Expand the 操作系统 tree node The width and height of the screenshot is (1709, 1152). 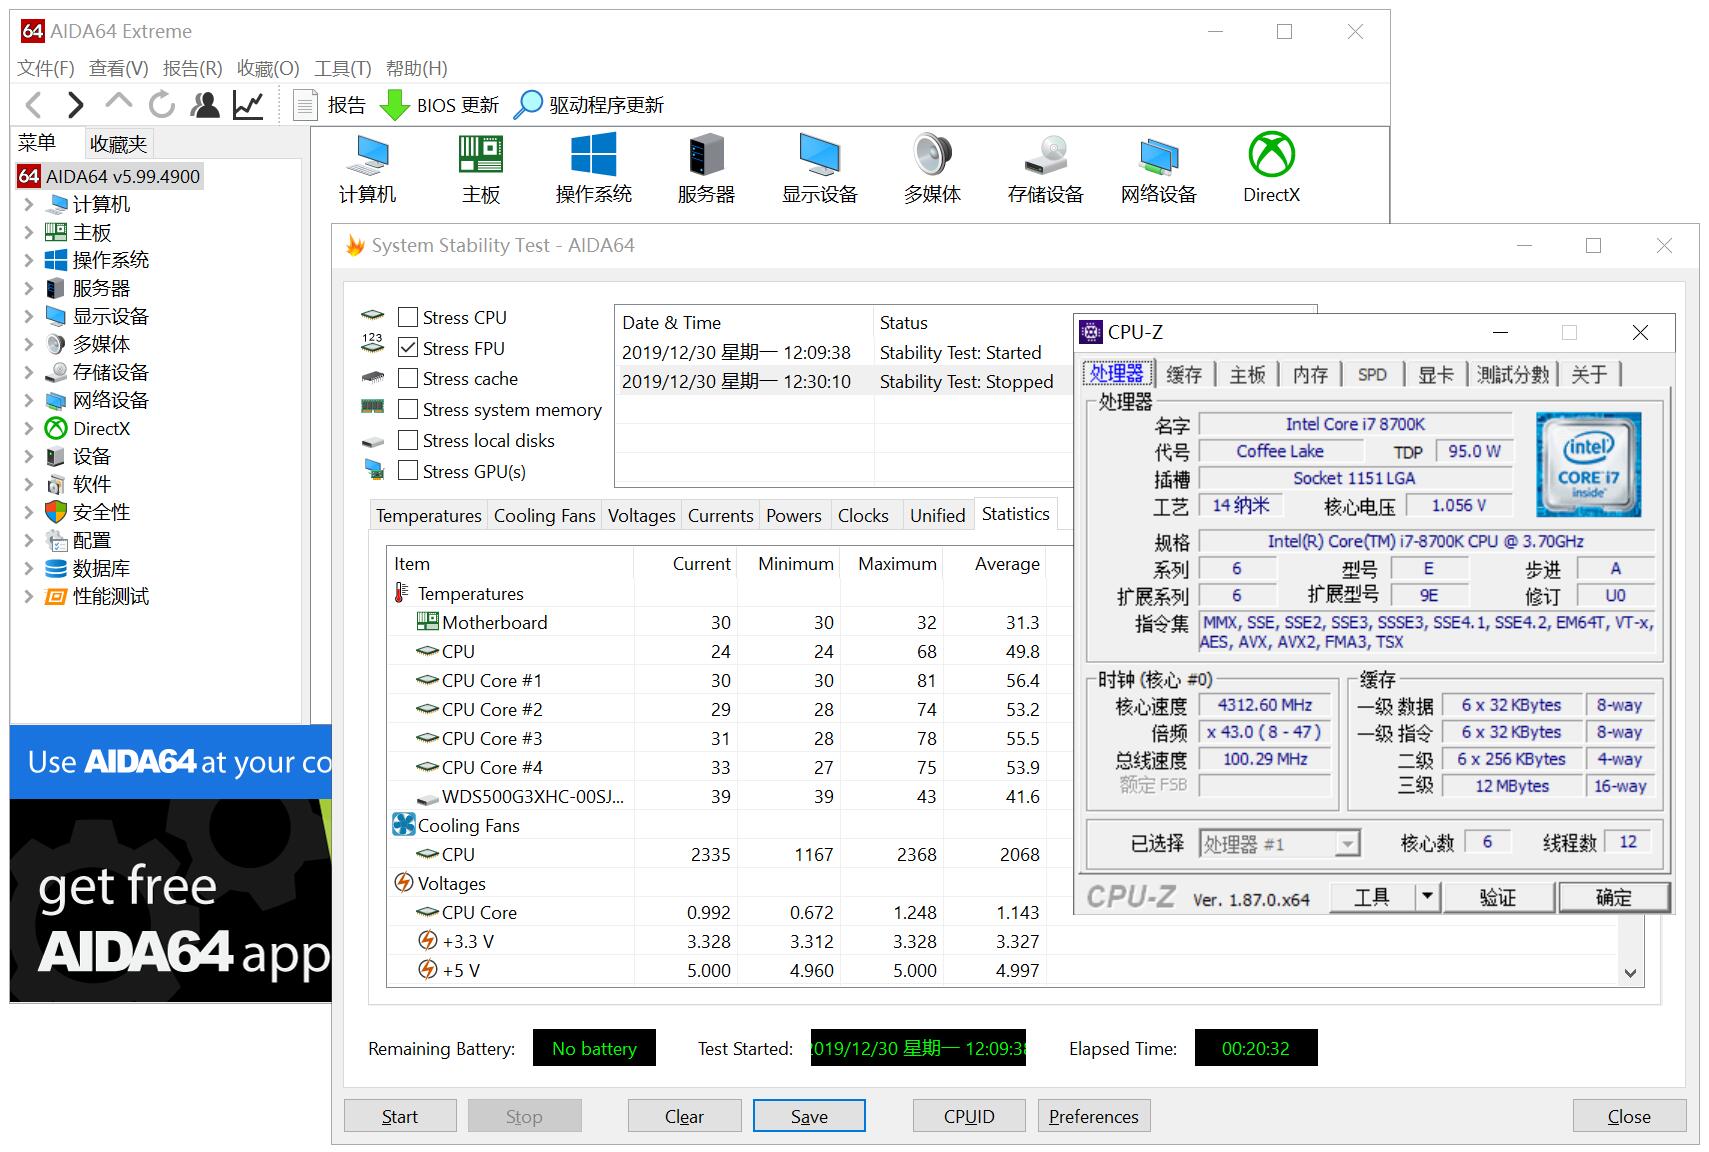29,260
